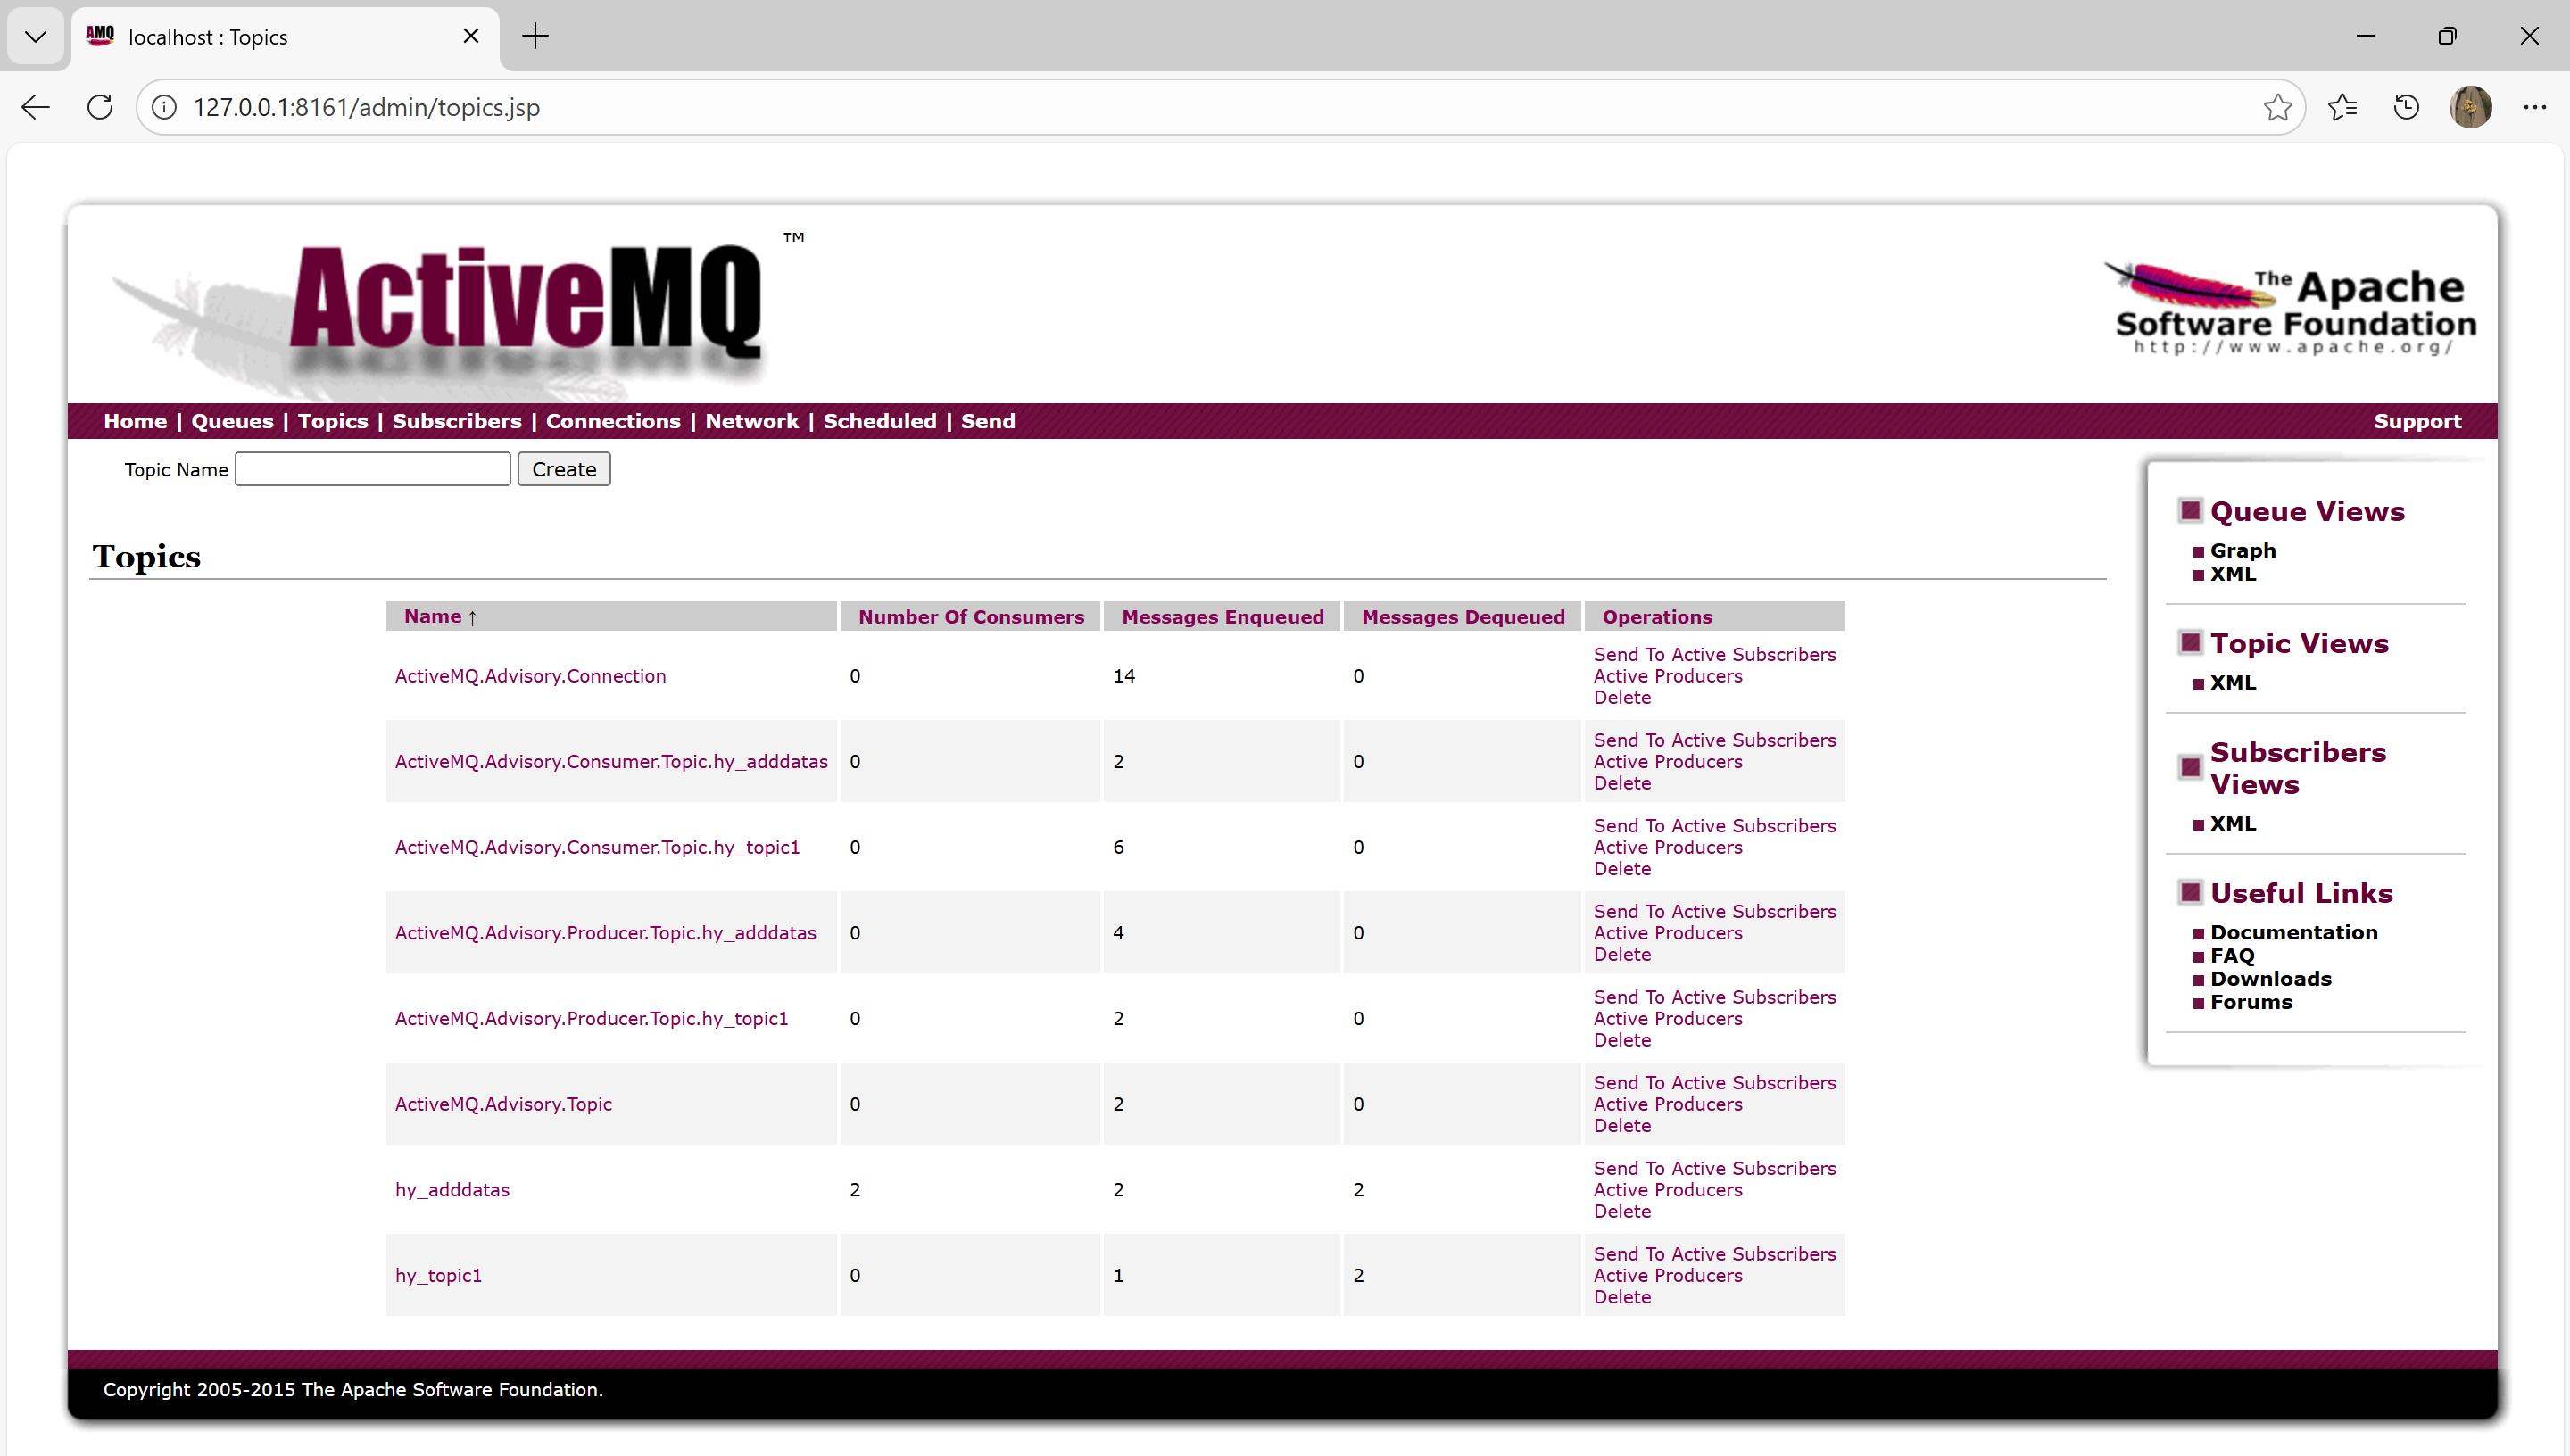Open browser history icon
2570x1456 pixels.
tap(2406, 107)
